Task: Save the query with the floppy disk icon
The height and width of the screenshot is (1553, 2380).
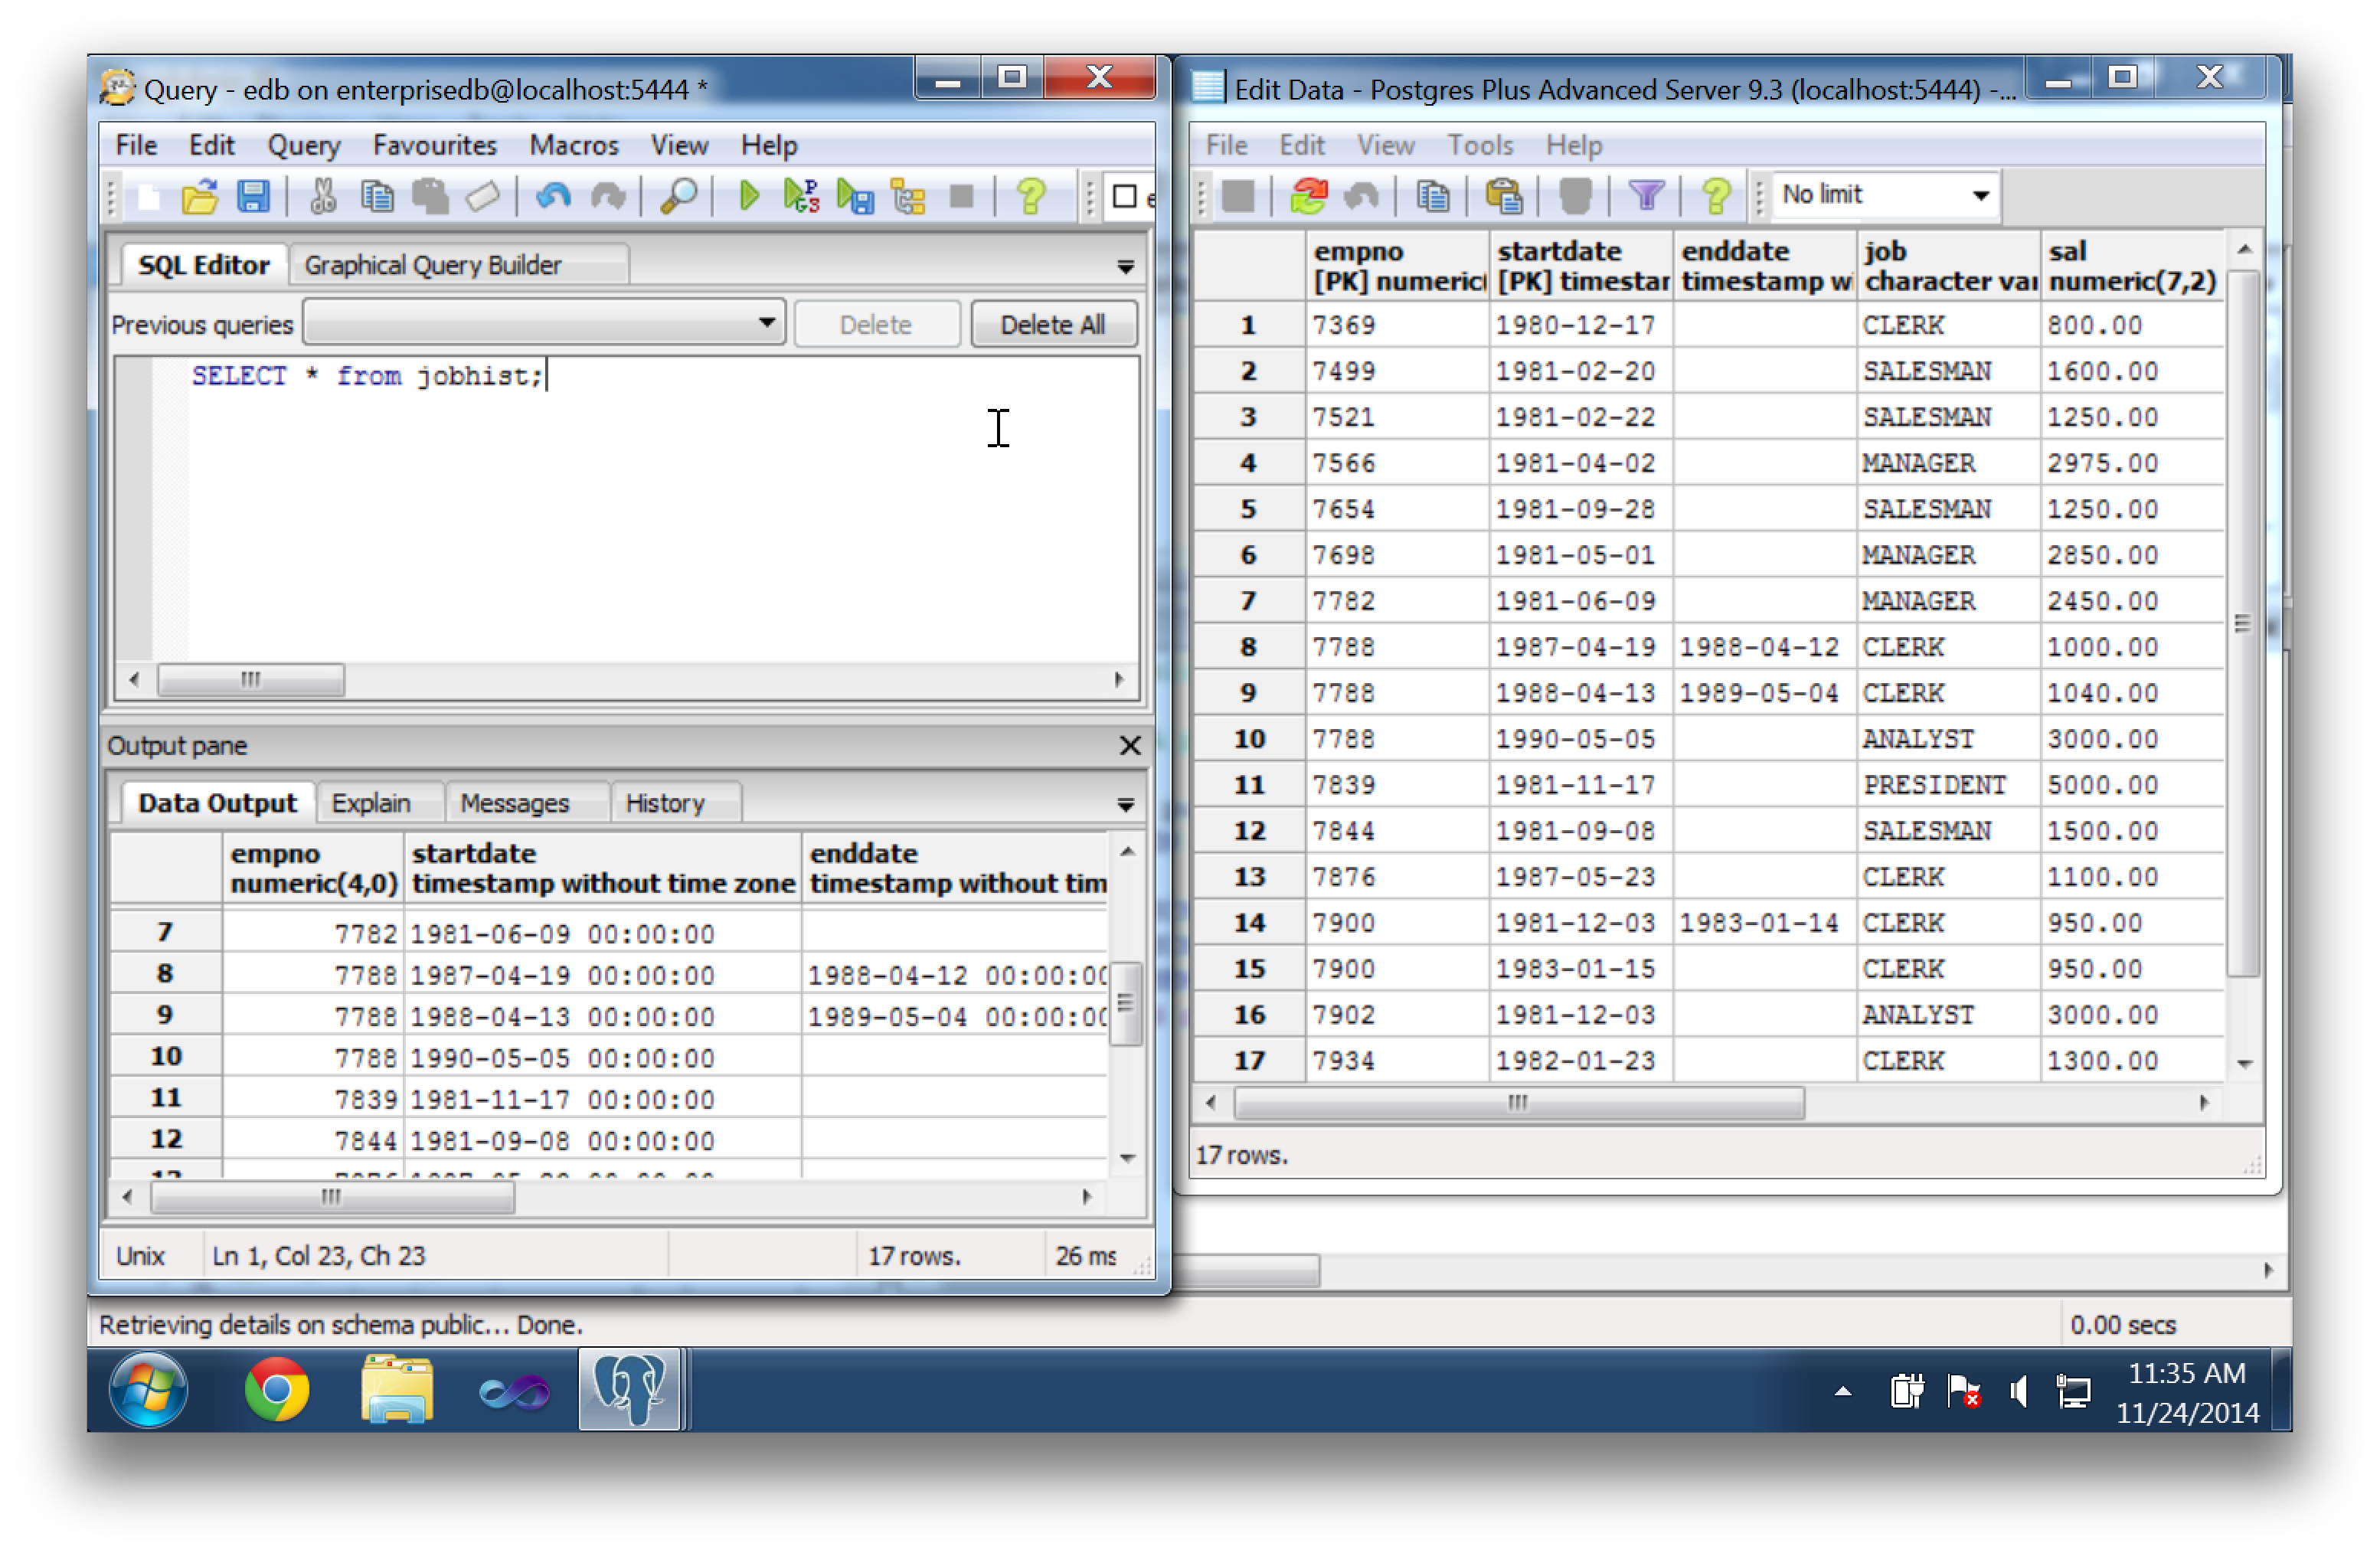Action: click(253, 196)
